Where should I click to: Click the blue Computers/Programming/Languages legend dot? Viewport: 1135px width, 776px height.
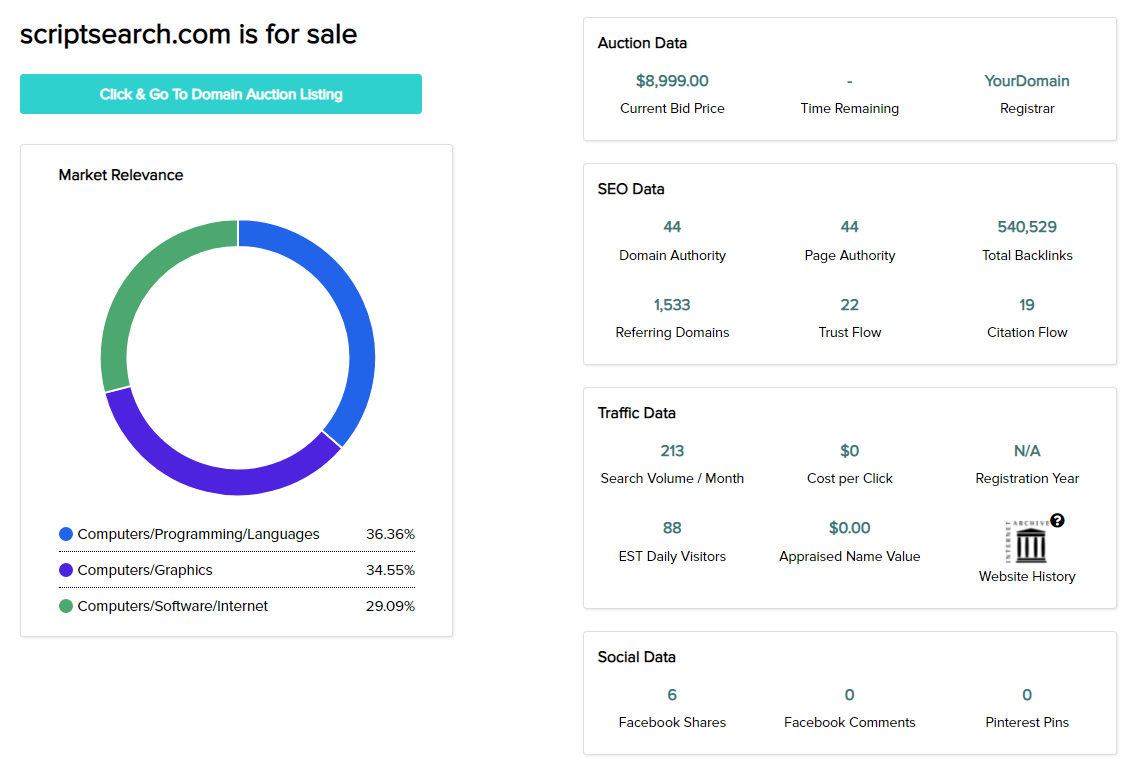(x=66, y=534)
